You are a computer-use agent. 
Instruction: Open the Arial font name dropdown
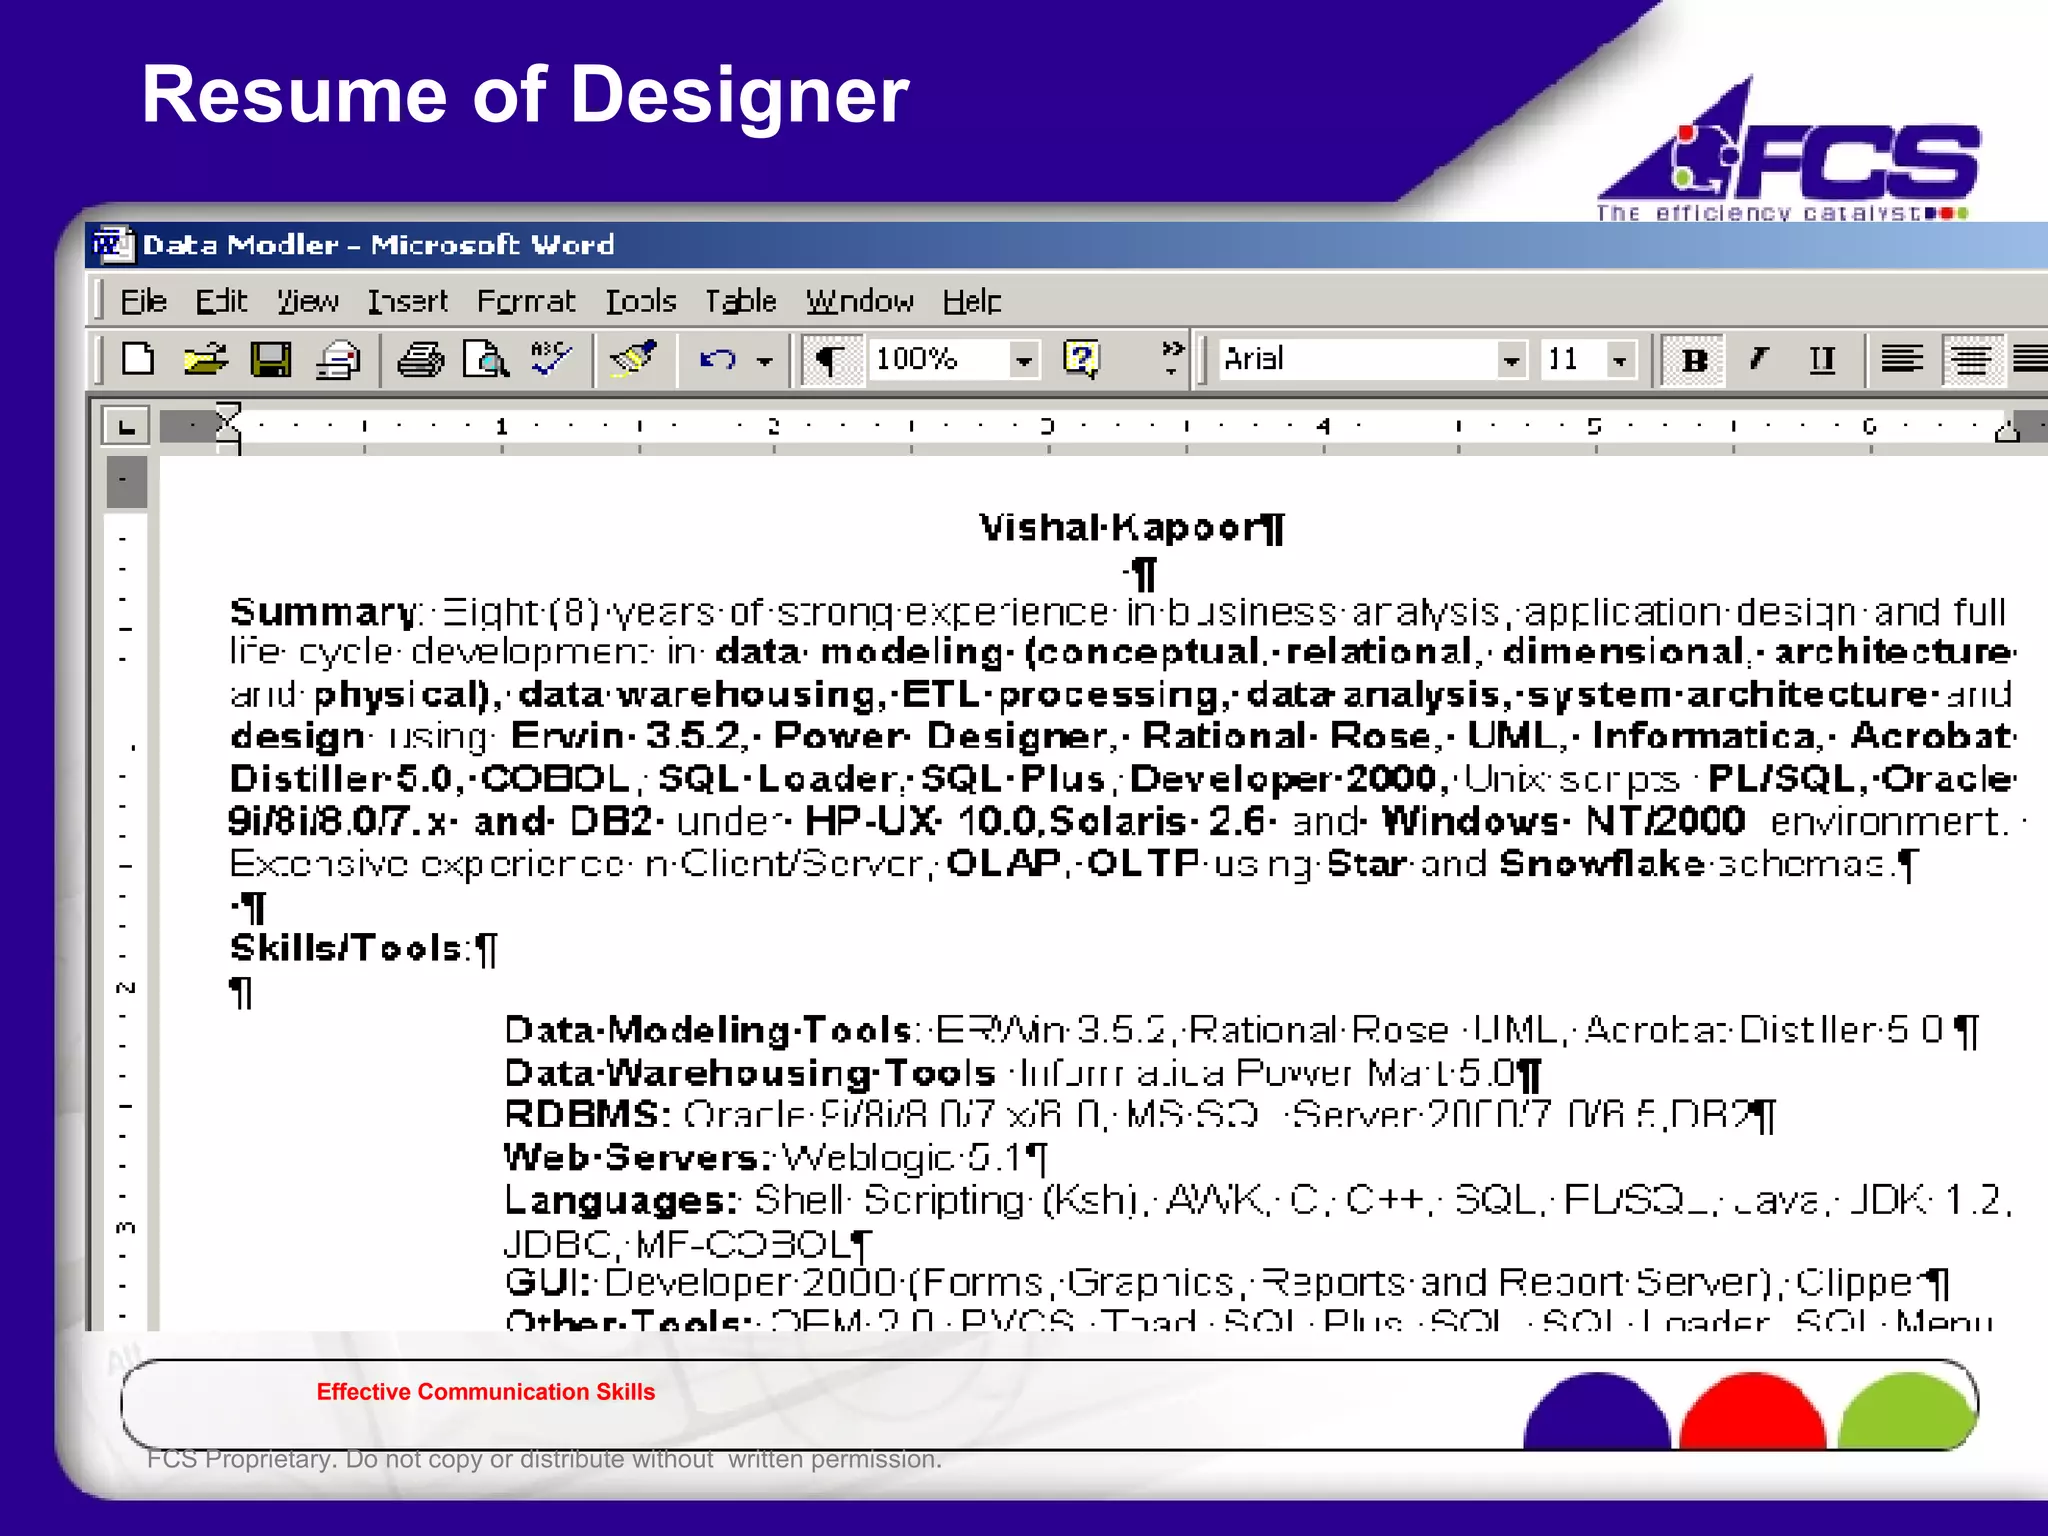[1512, 359]
